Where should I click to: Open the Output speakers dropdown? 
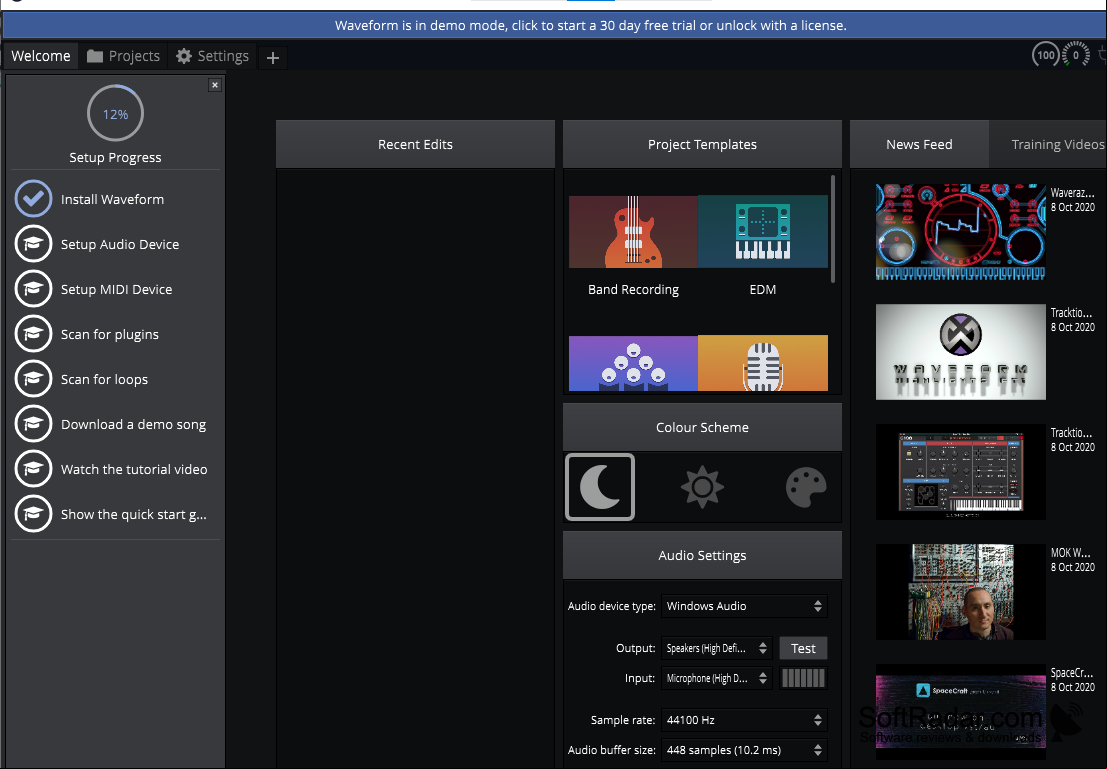(717, 648)
